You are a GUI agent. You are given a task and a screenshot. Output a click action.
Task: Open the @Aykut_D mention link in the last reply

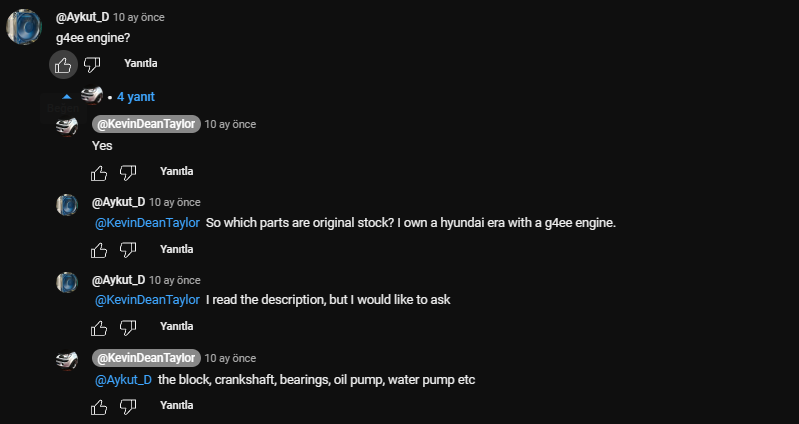[x=123, y=379]
